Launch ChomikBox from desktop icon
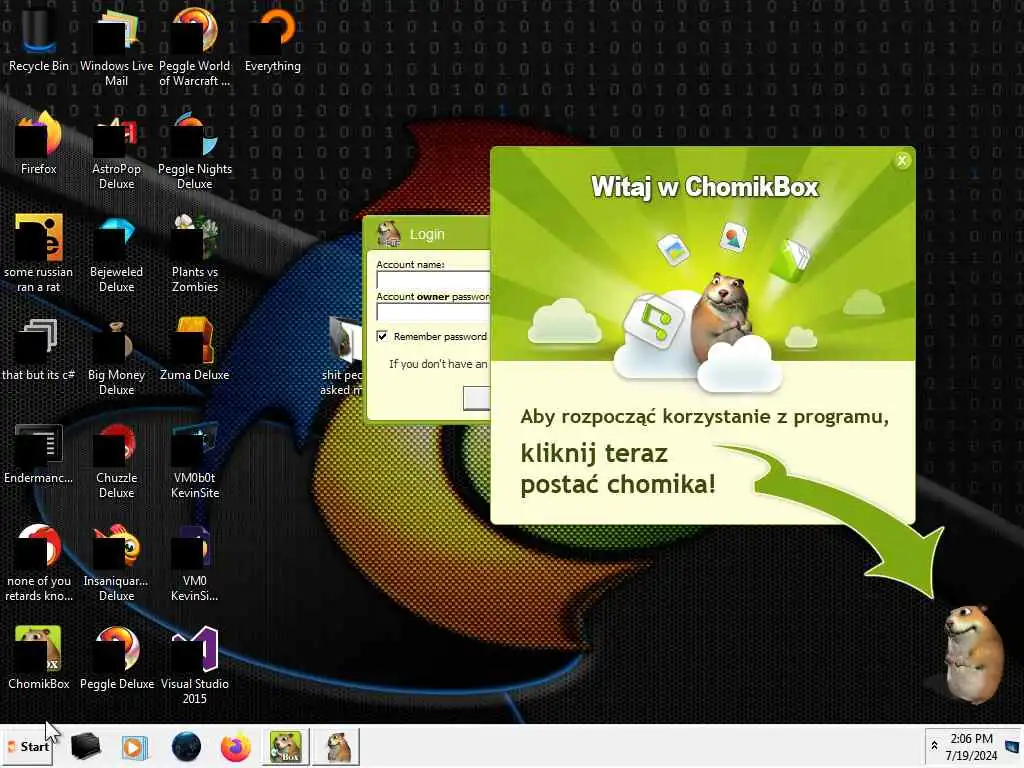The image size is (1024, 768). pos(39,658)
